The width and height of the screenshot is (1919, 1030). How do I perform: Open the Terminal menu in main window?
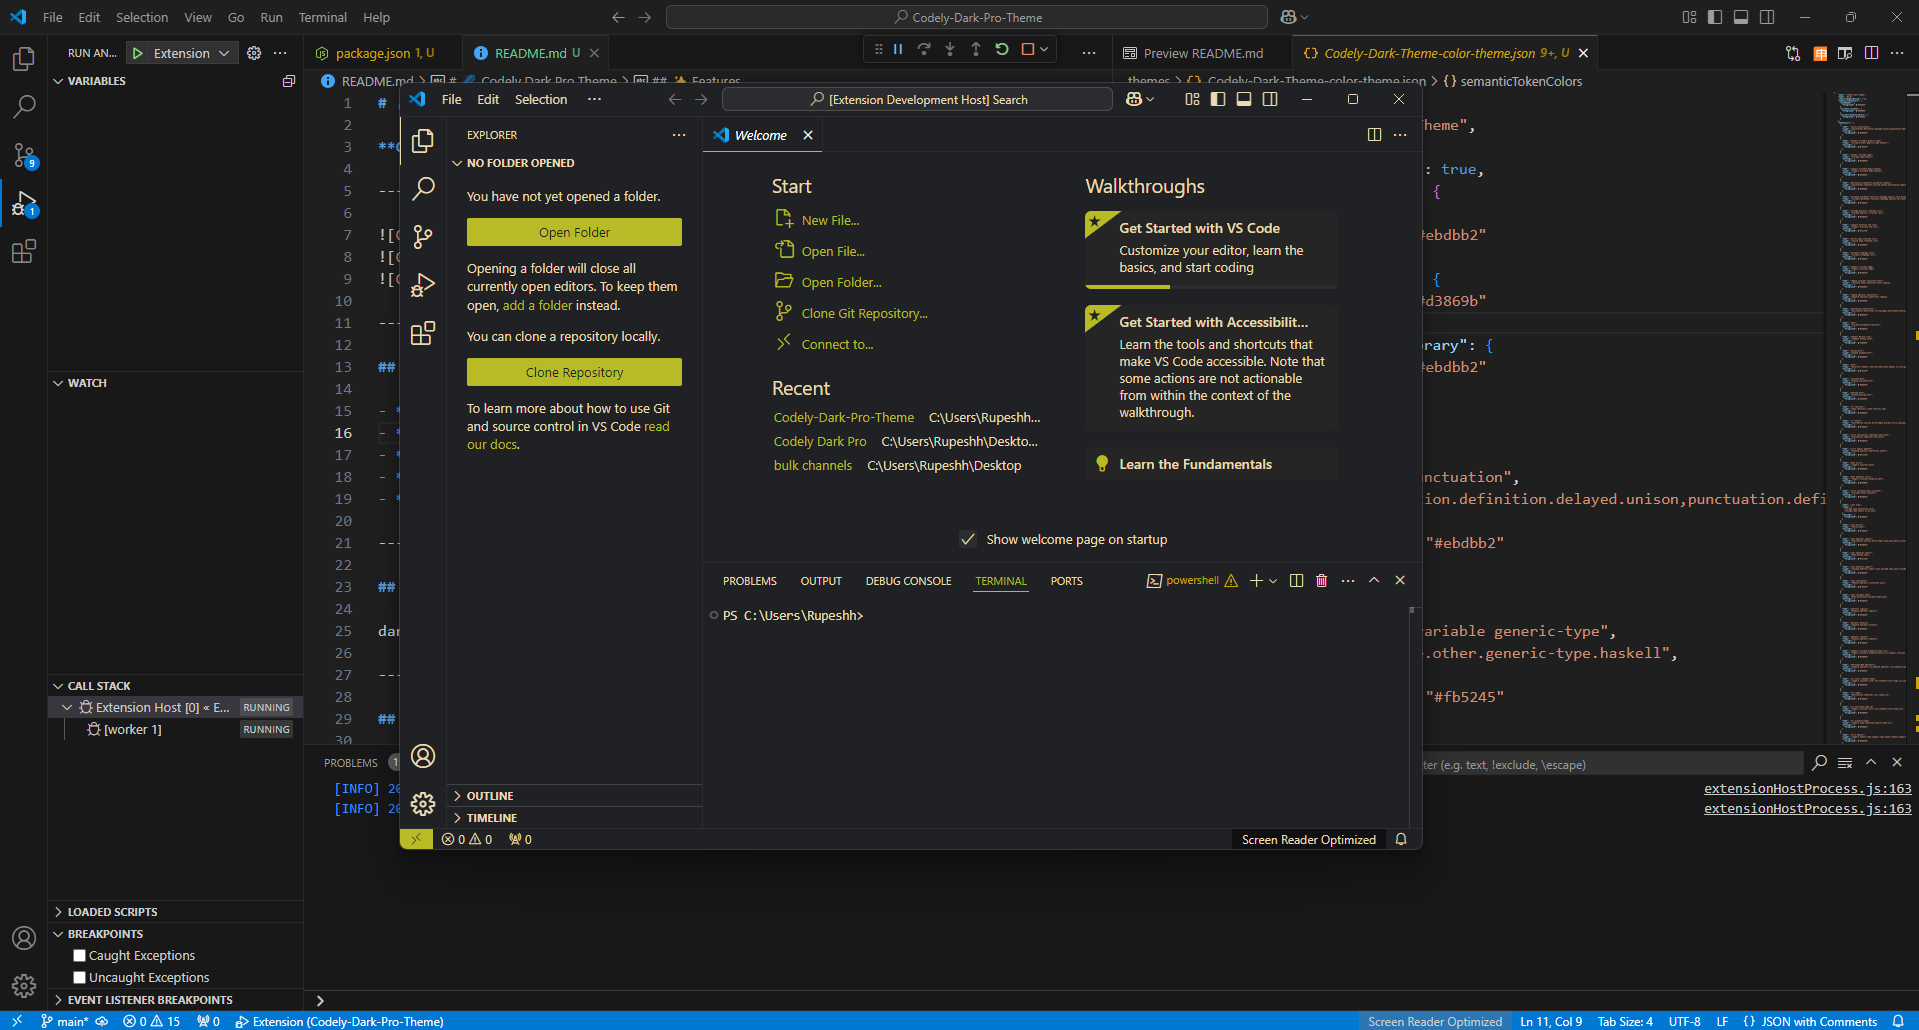tap(322, 17)
